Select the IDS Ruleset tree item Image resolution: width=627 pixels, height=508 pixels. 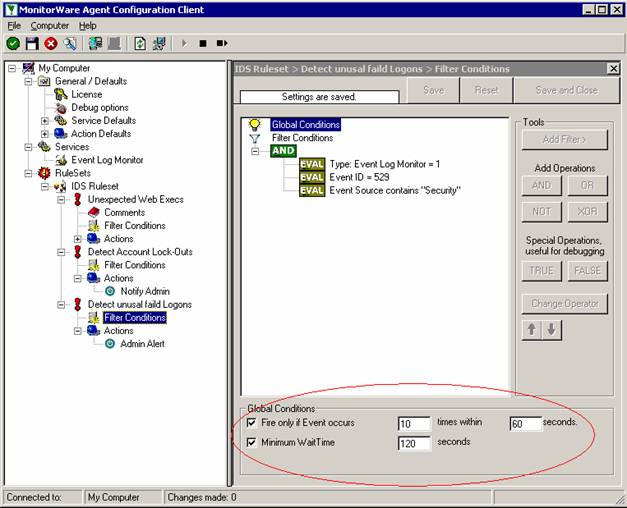coord(95,186)
